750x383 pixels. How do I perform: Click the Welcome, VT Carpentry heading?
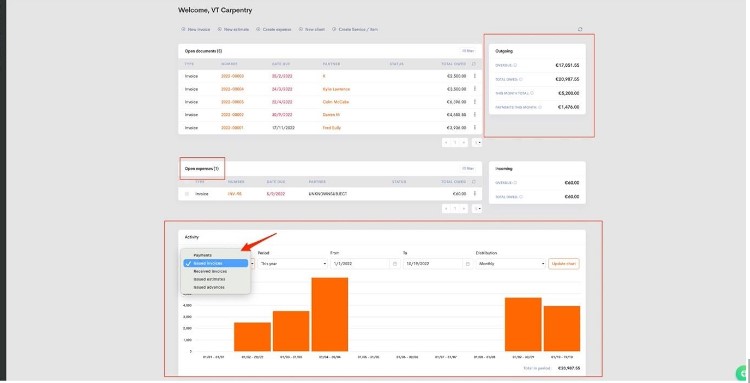[x=215, y=10]
